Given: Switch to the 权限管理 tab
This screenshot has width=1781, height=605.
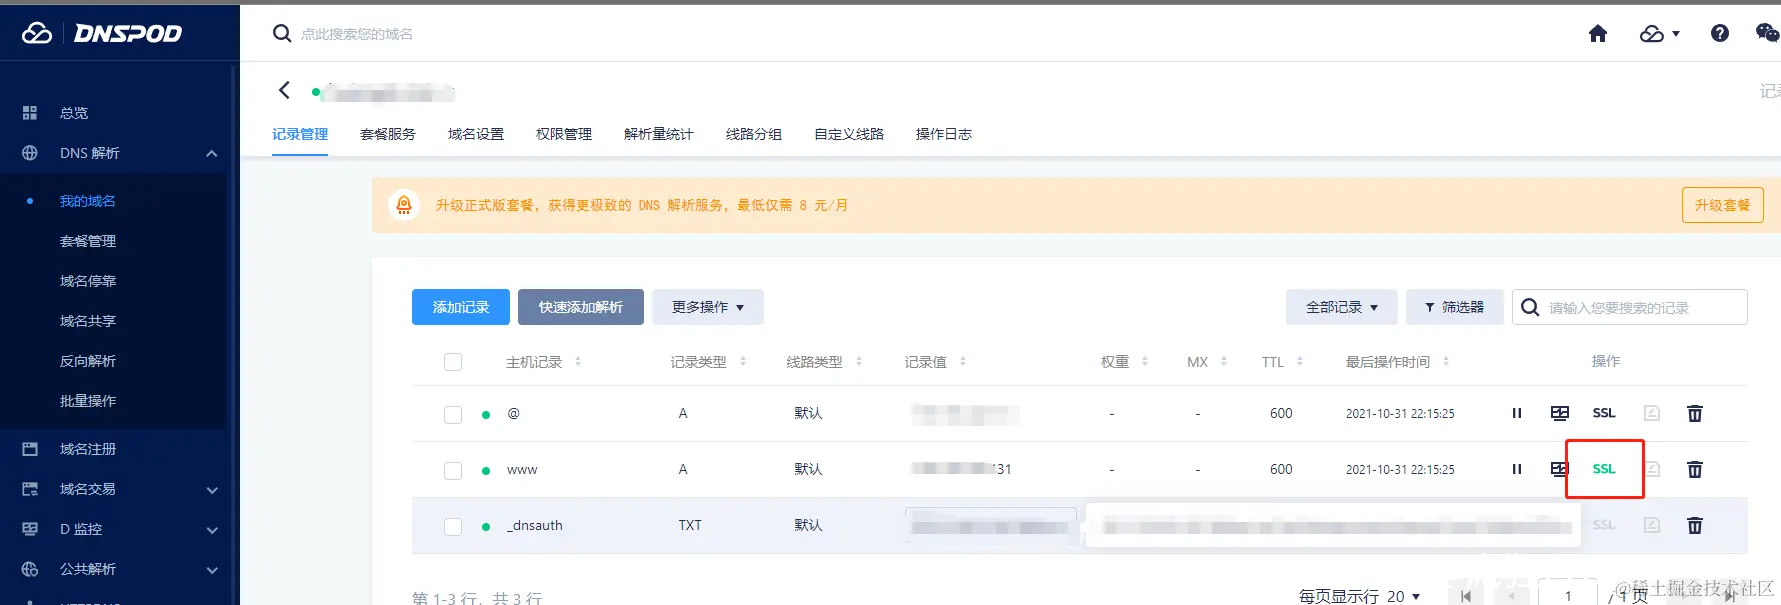Looking at the screenshot, I should click(564, 134).
